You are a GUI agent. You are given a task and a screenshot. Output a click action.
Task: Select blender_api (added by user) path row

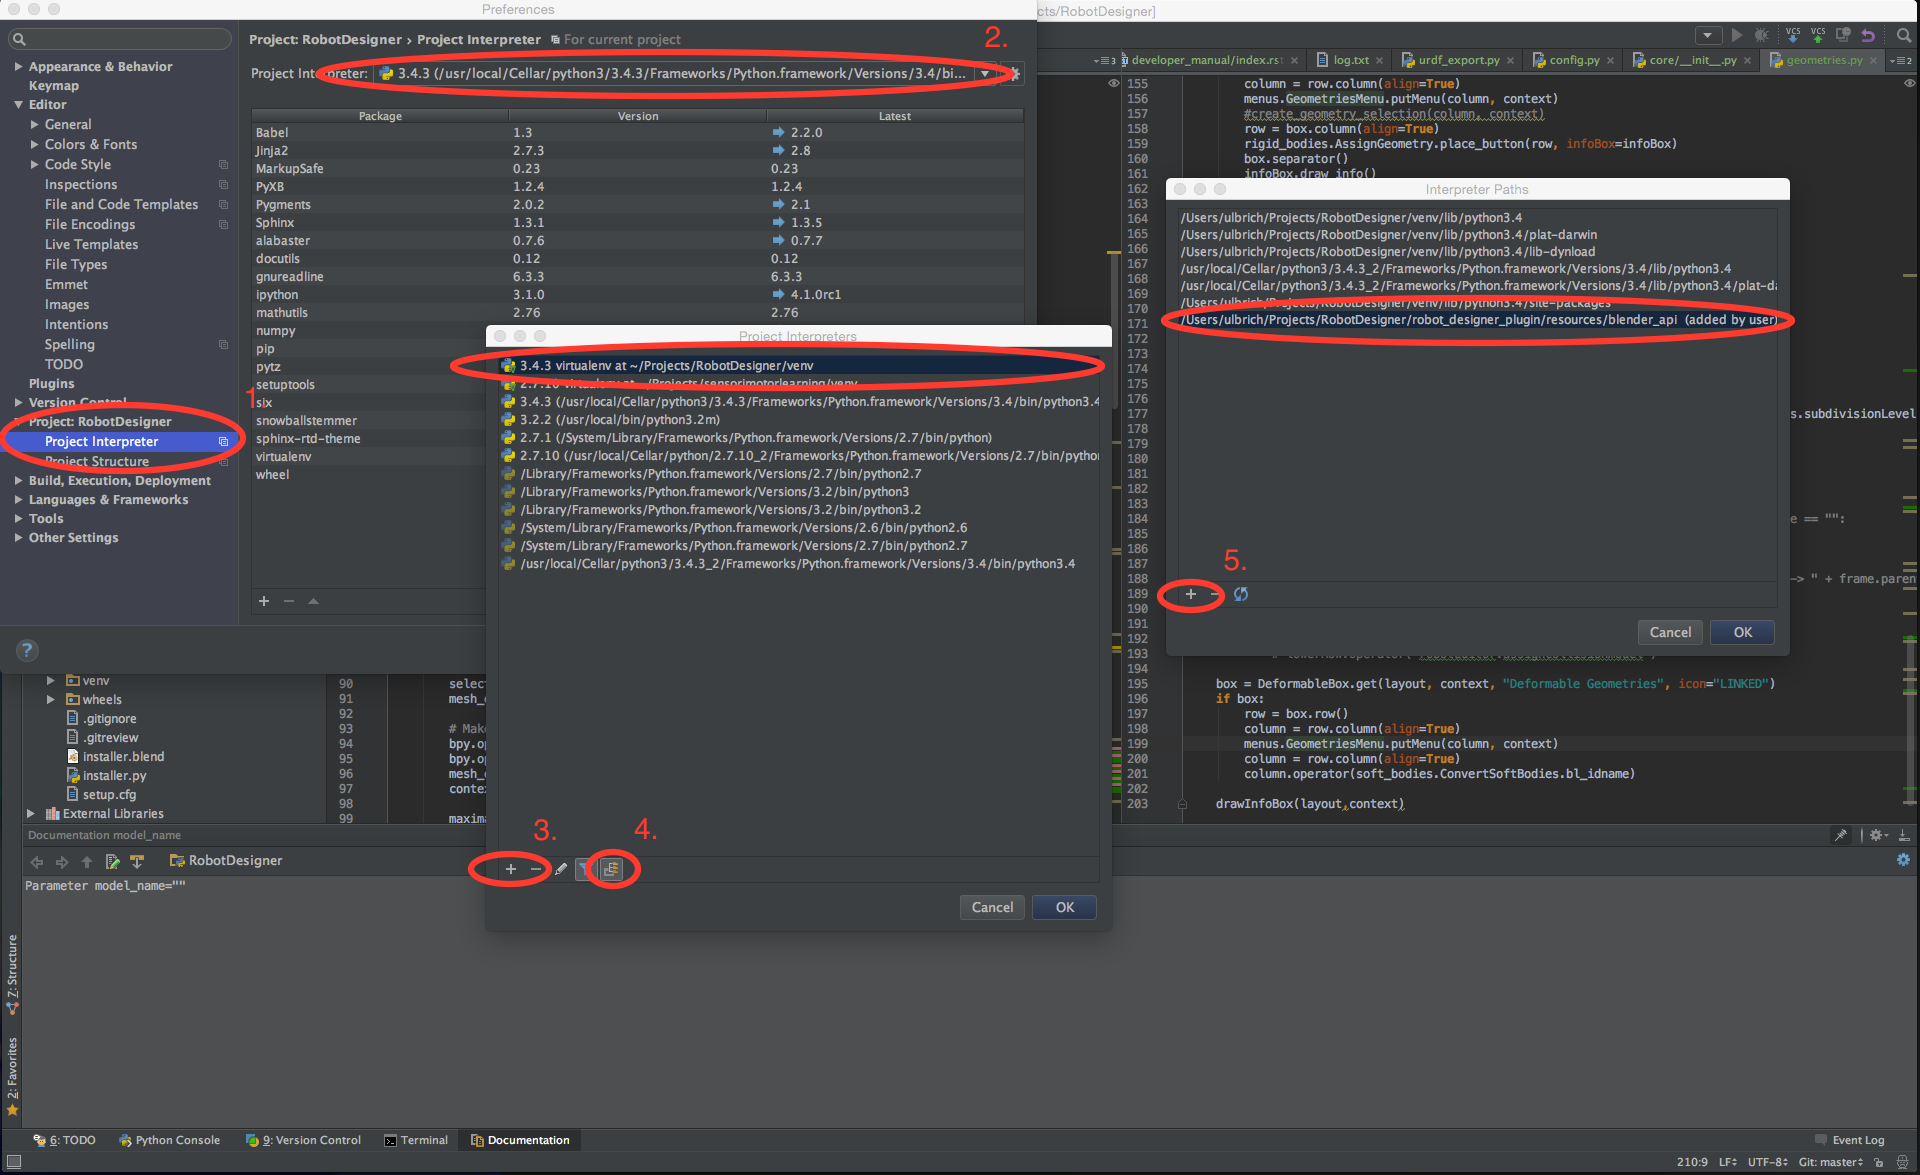1478,320
